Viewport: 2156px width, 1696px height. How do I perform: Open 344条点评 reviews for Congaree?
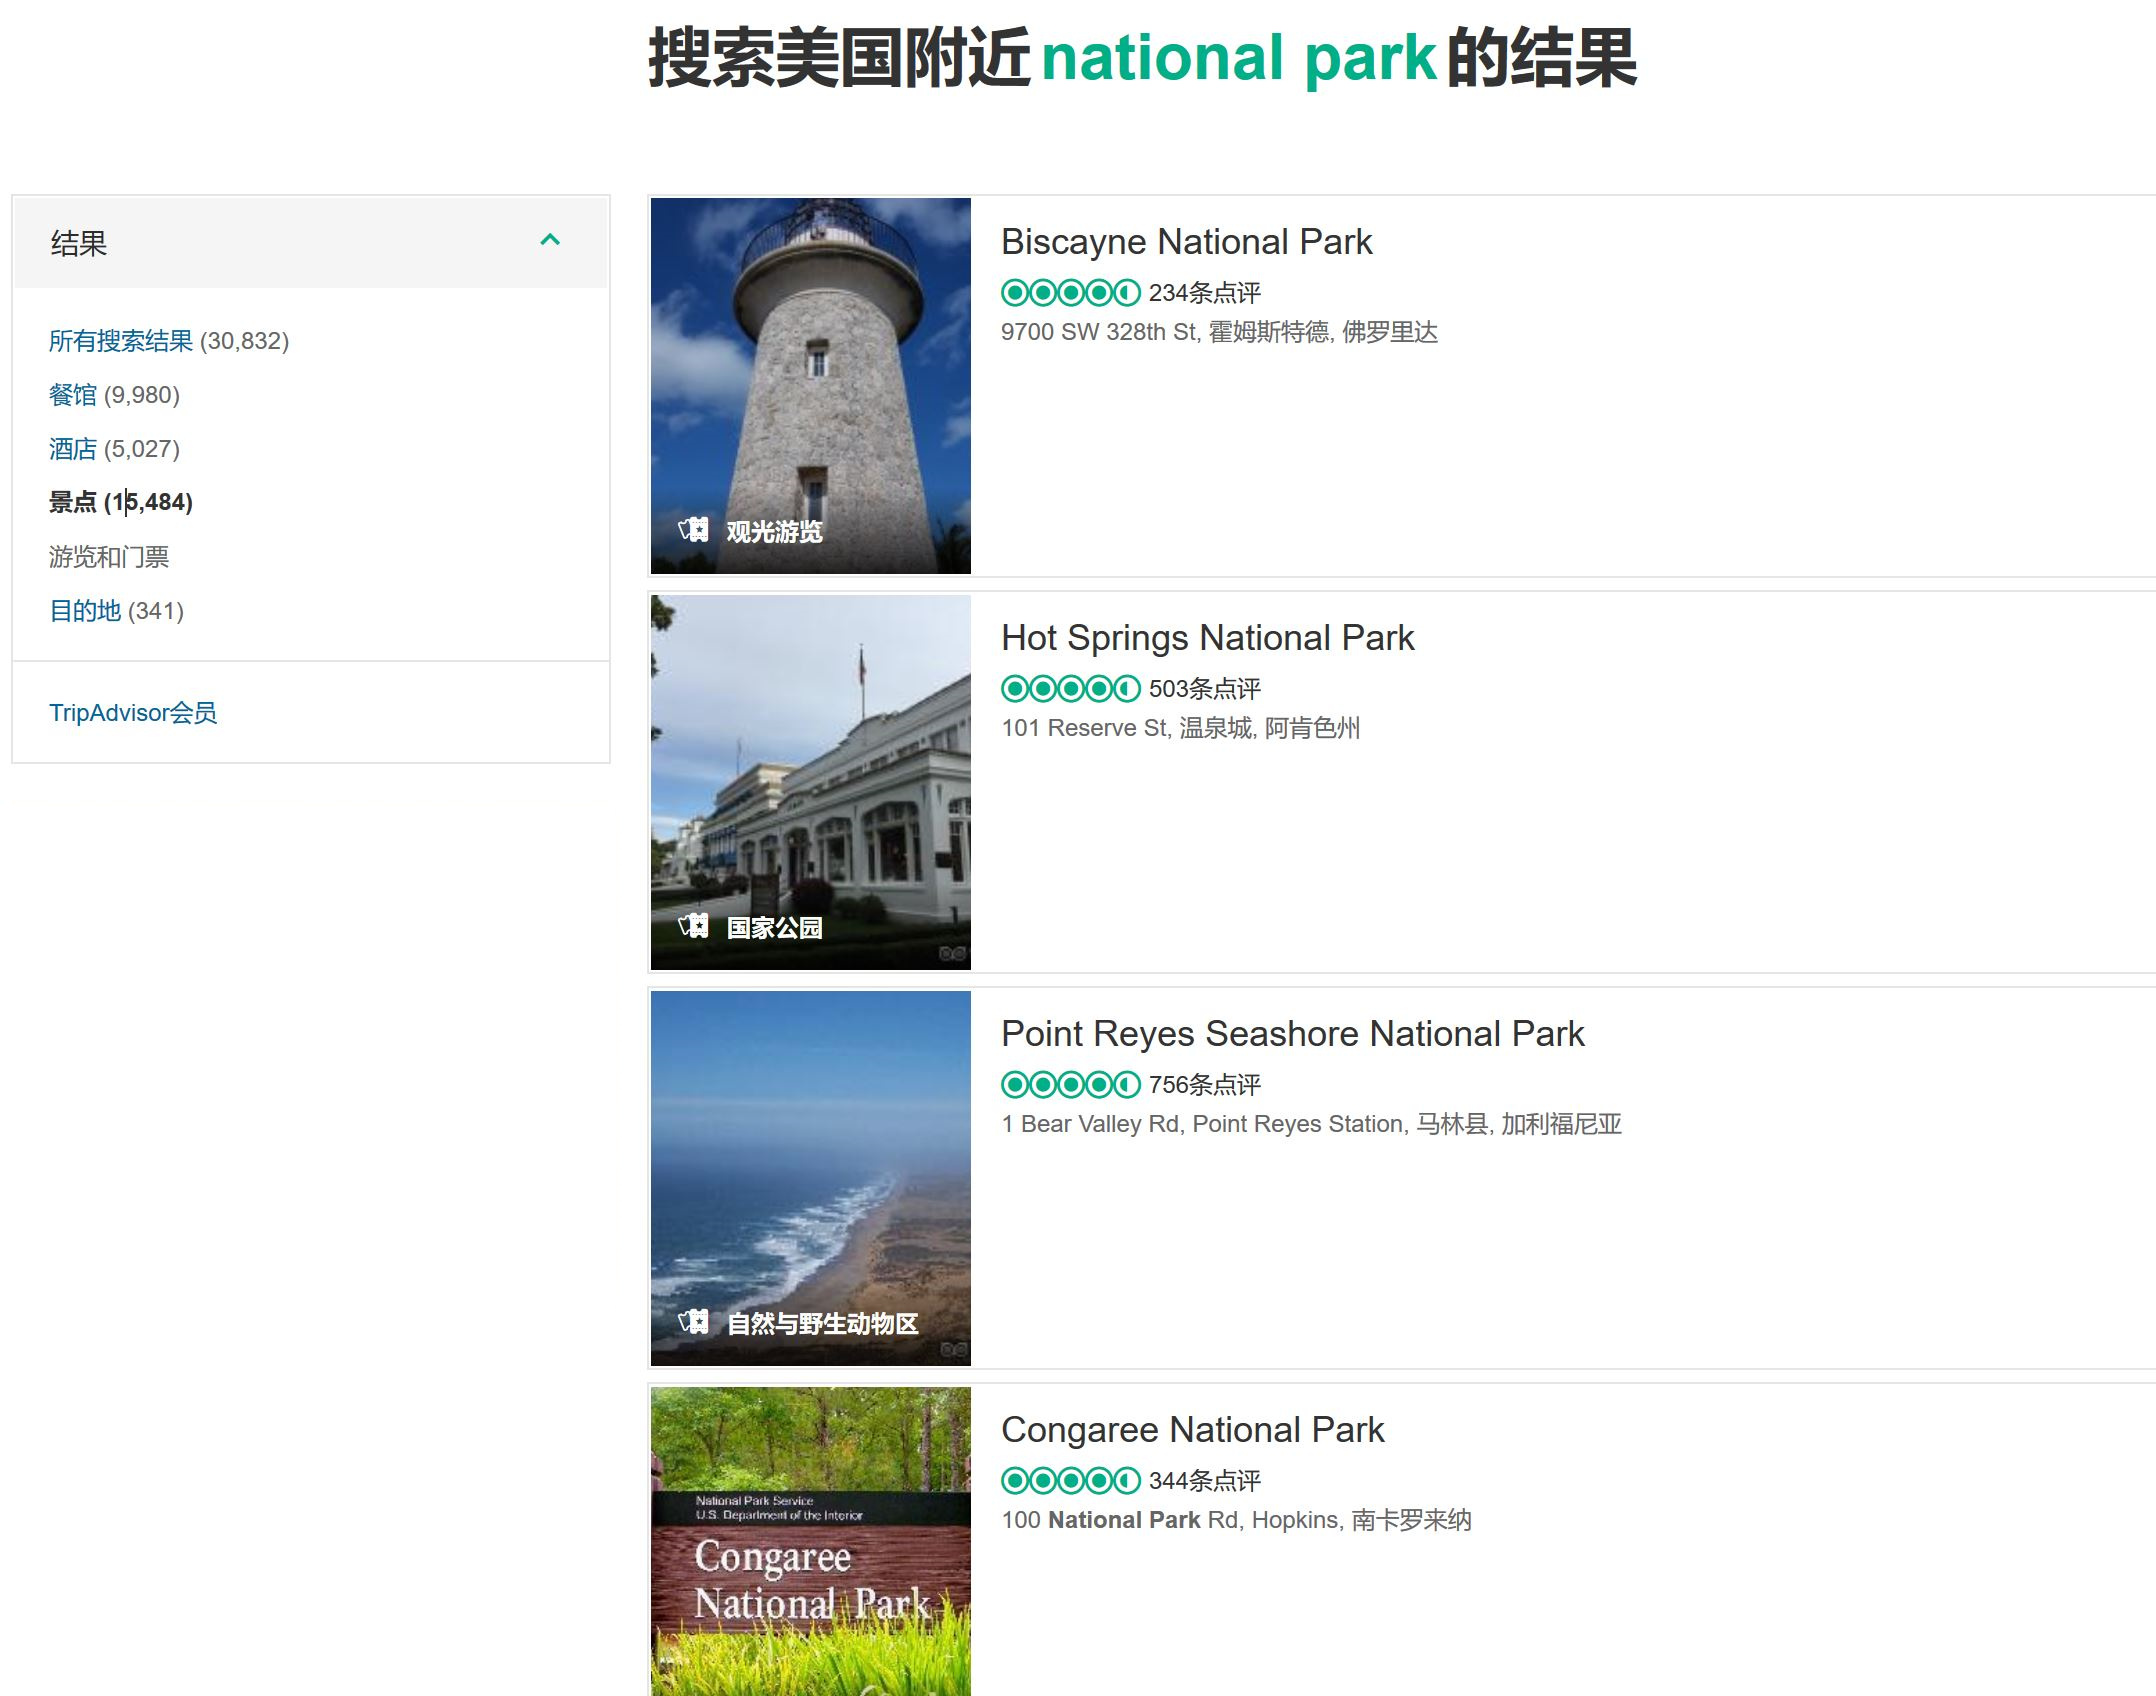pyautogui.click(x=1204, y=1481)
